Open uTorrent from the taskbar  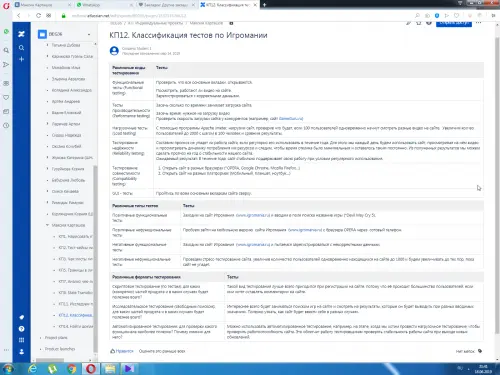click(x=52, y=369)
